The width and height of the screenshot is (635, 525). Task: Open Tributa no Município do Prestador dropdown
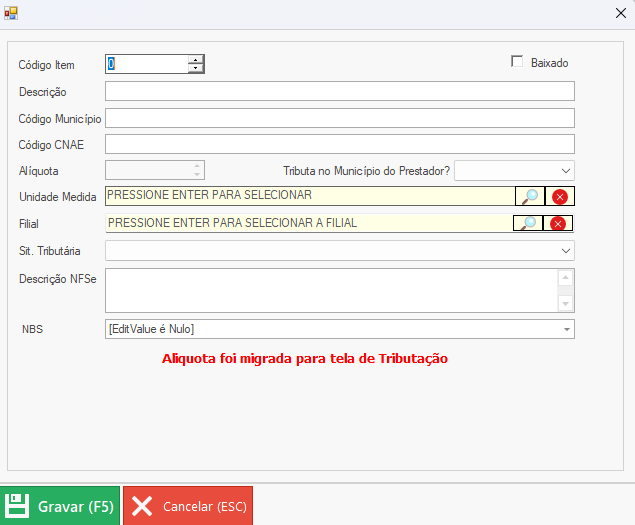click(x=566, y=171)
